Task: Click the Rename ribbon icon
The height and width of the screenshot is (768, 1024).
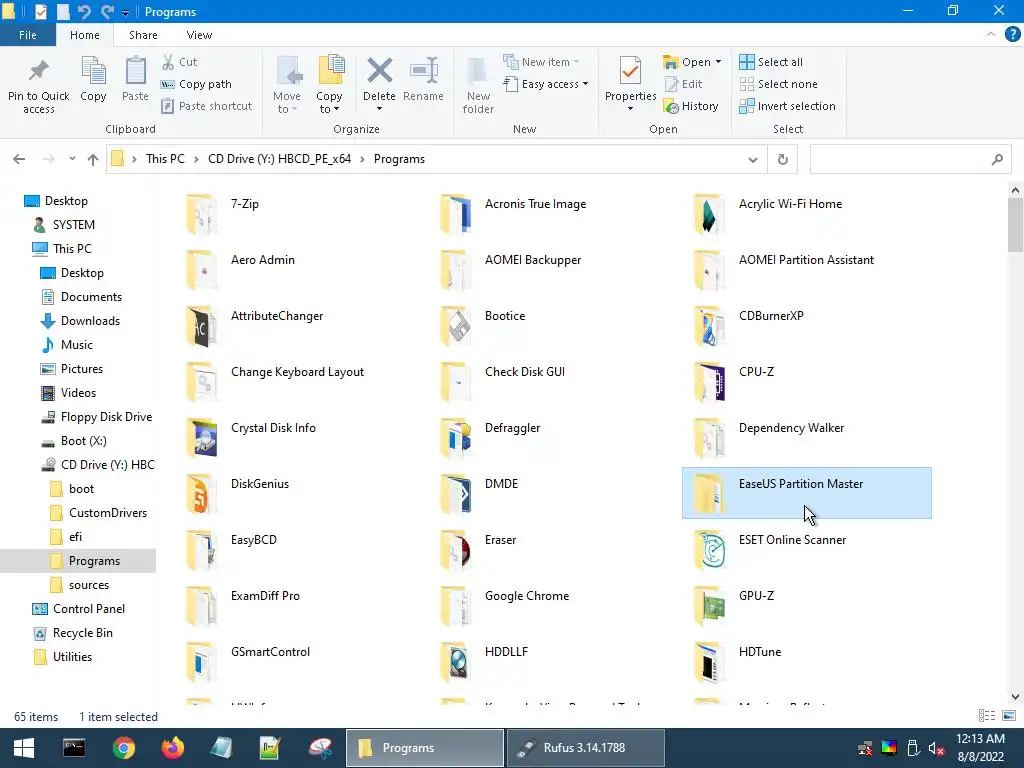Action: point(423,71)
